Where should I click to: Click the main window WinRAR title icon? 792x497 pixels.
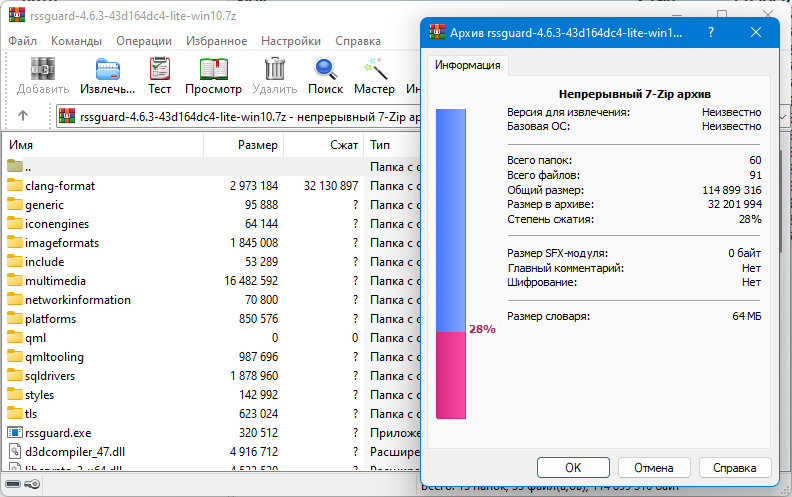click(x=17, y=15)
